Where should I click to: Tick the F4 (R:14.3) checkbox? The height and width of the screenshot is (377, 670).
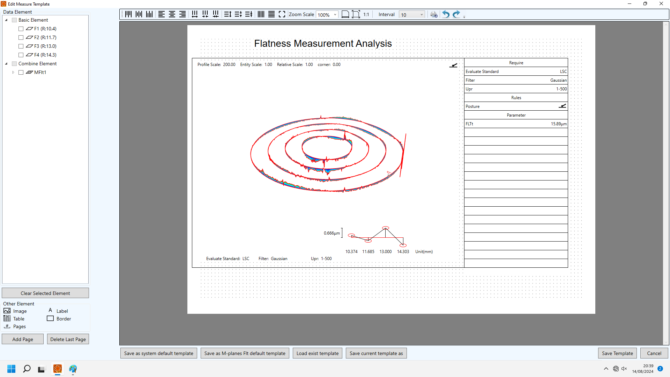[x=21, y=55]
